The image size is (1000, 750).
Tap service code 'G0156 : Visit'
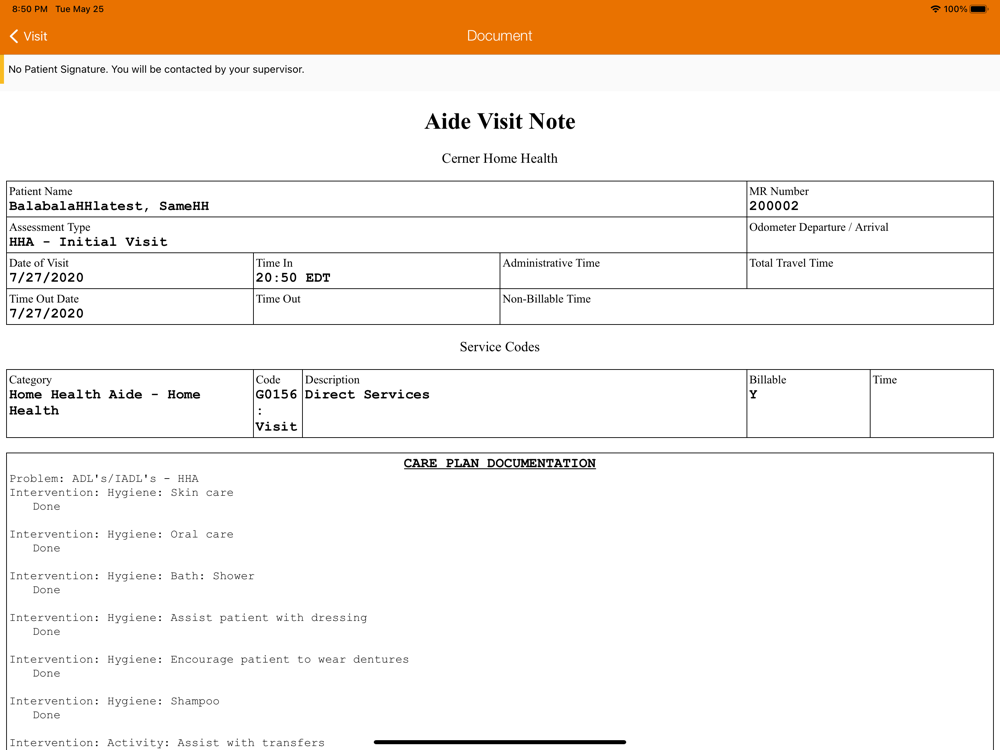pyautogui.click(x=276, y=410)
